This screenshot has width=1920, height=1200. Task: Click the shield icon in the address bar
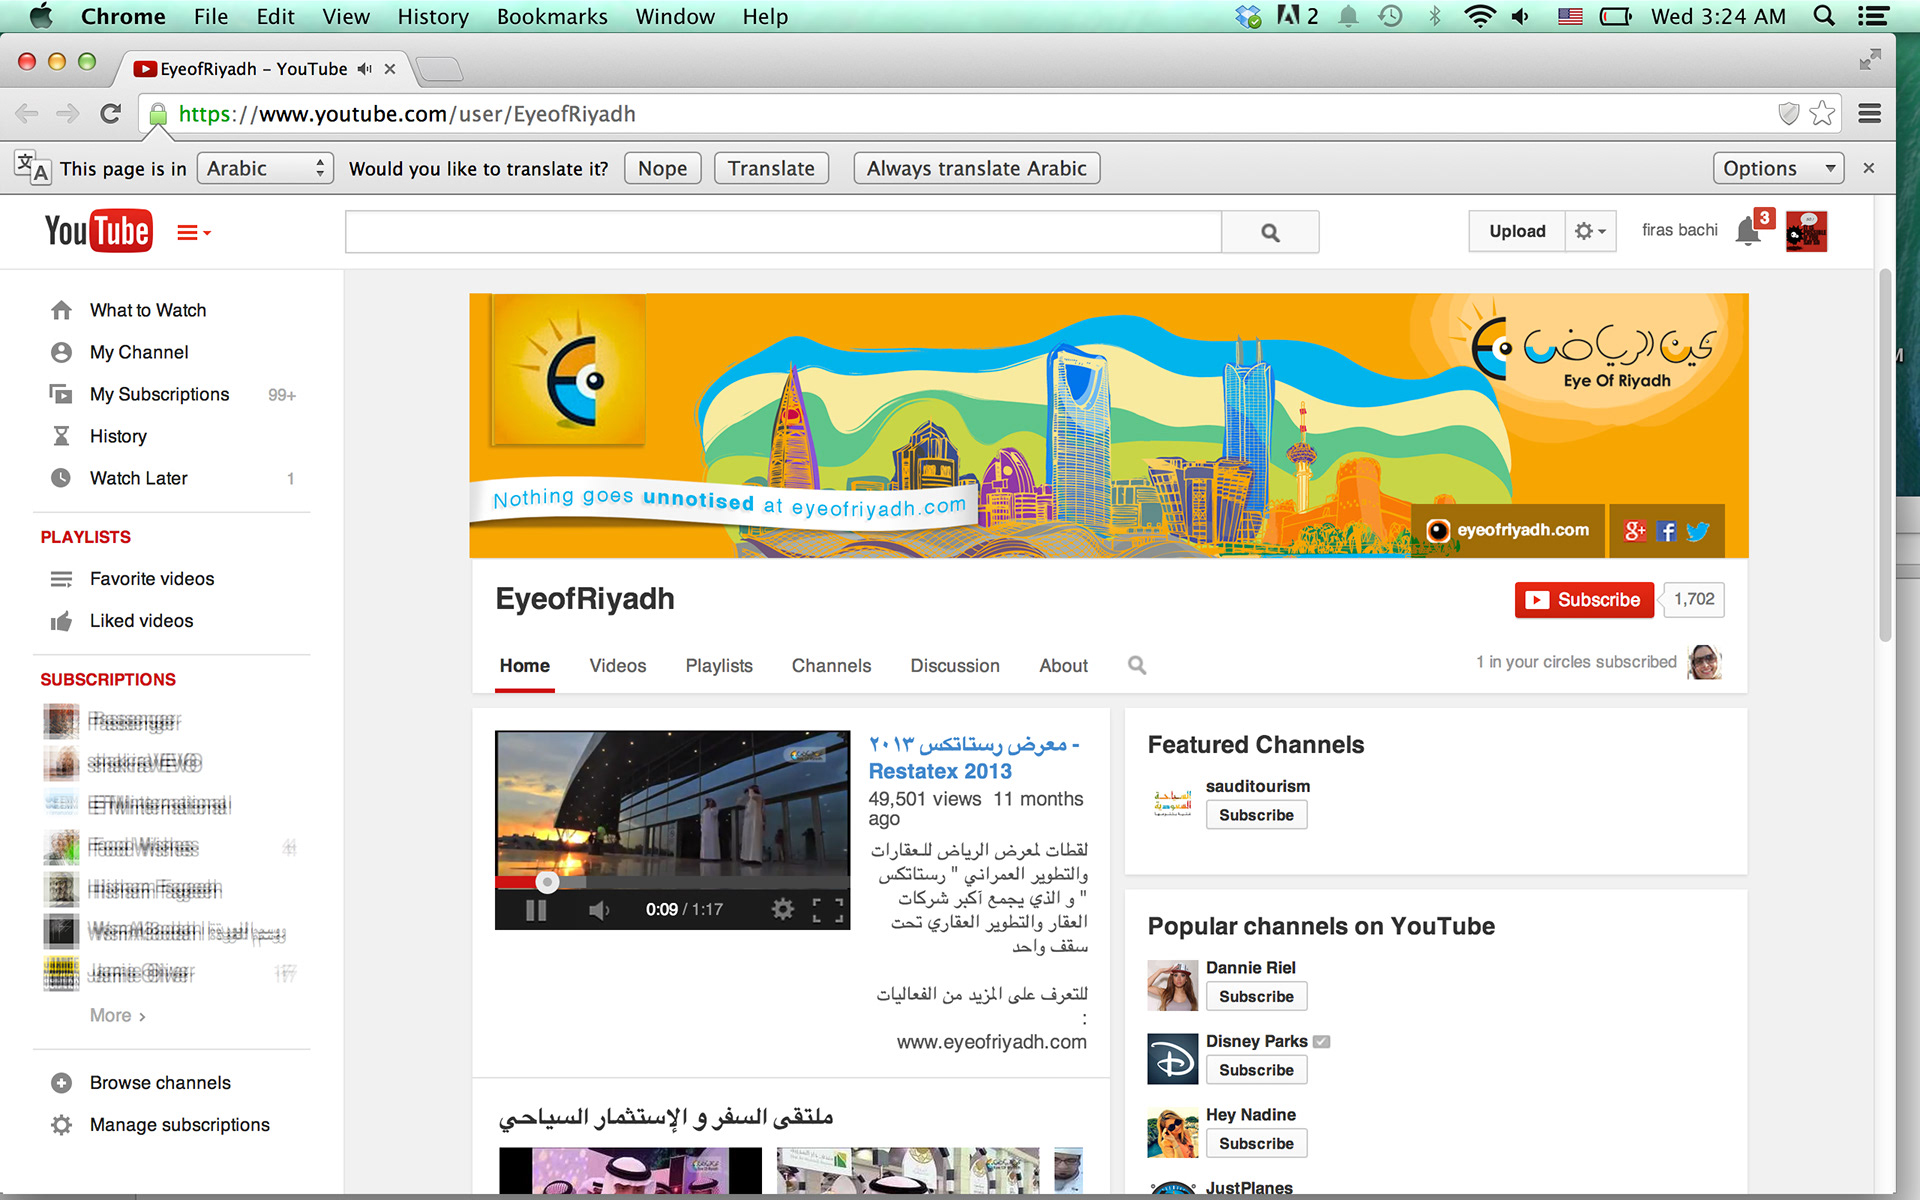coord(1789,114)
